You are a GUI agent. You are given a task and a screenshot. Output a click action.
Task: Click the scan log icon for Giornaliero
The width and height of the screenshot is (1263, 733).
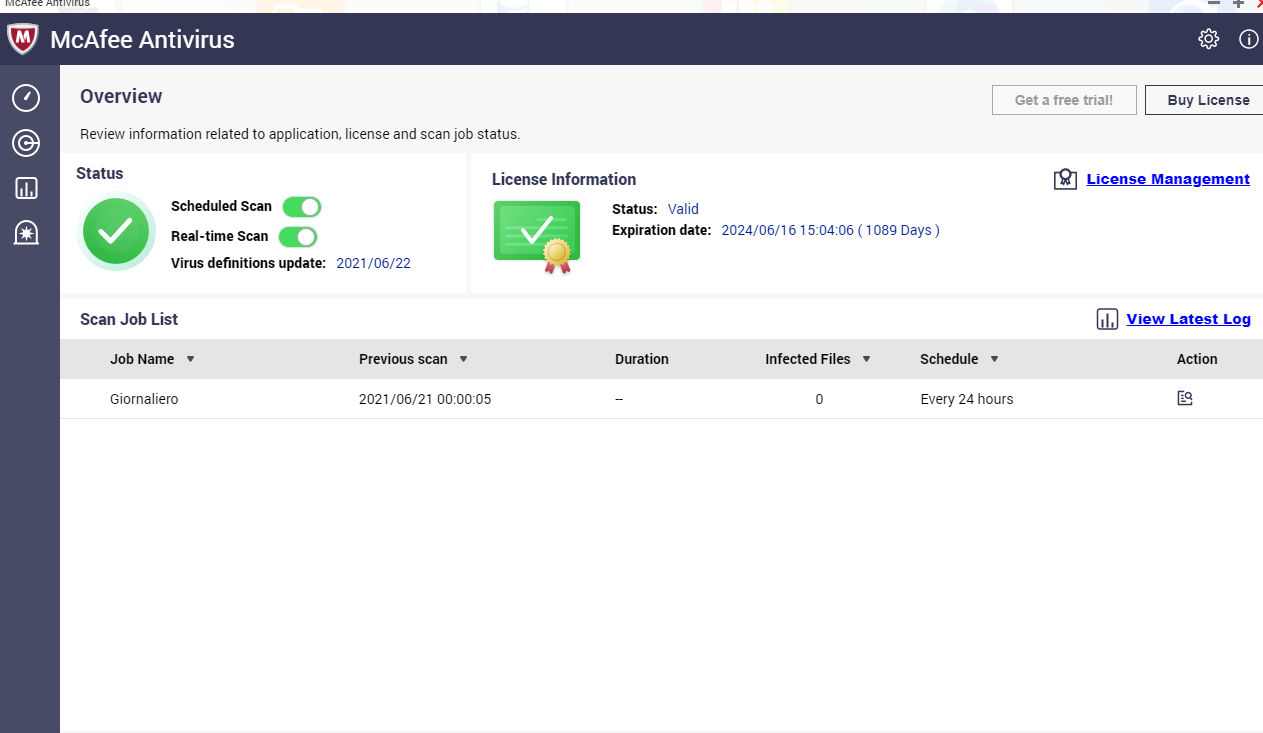coord(1185,398)
